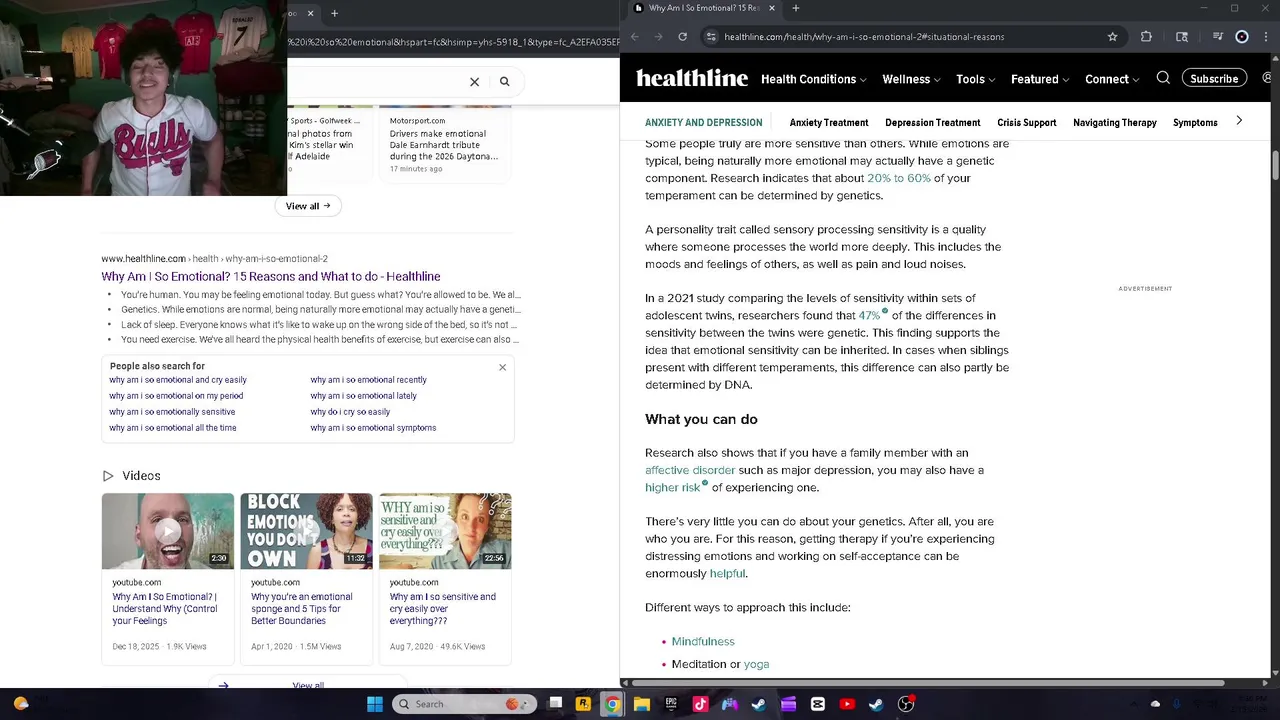
Task: Open the Navigating Therapy tab
Action: click(1114, 123)
